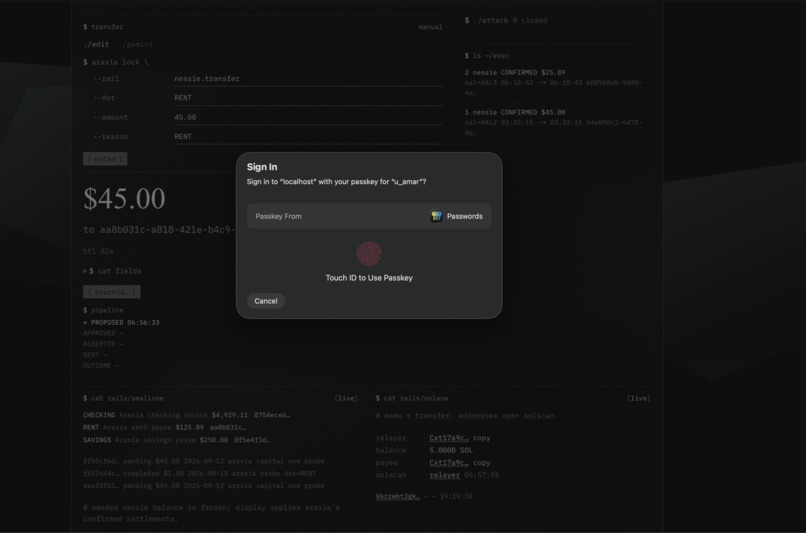The height and width of the screenshot is (533, 806).
Task: Switch to the ./gemini tab
Action: [136, 45]
